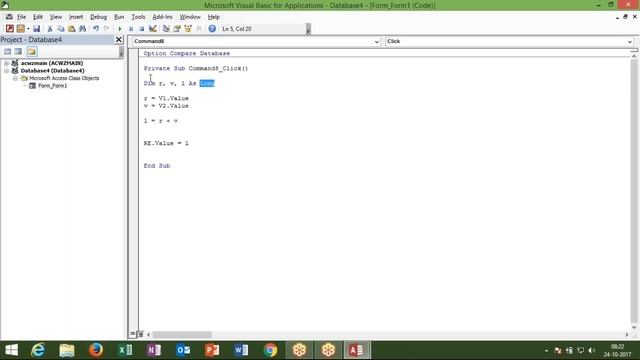Click Full Module View button at code bottom

coord(140,334)
